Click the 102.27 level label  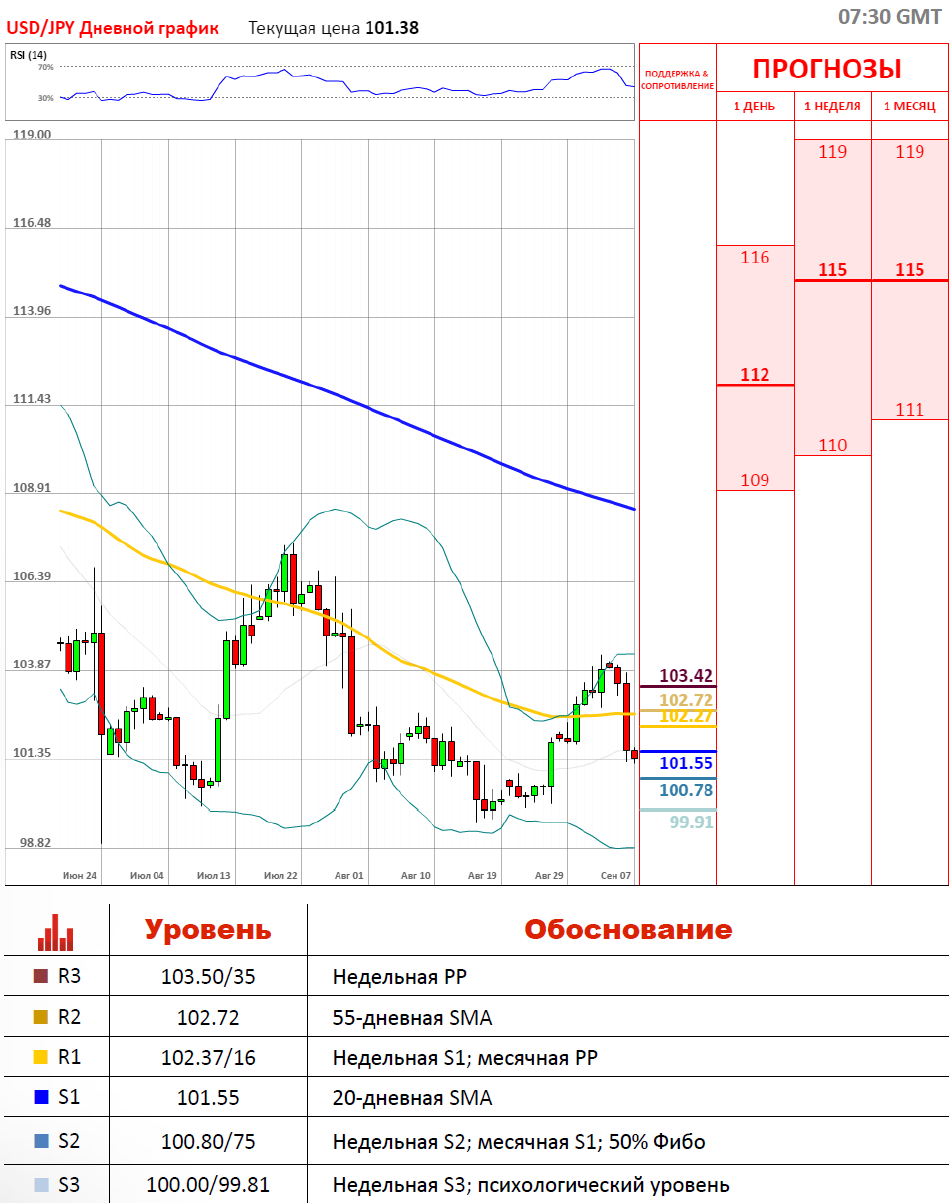[687, 716]
